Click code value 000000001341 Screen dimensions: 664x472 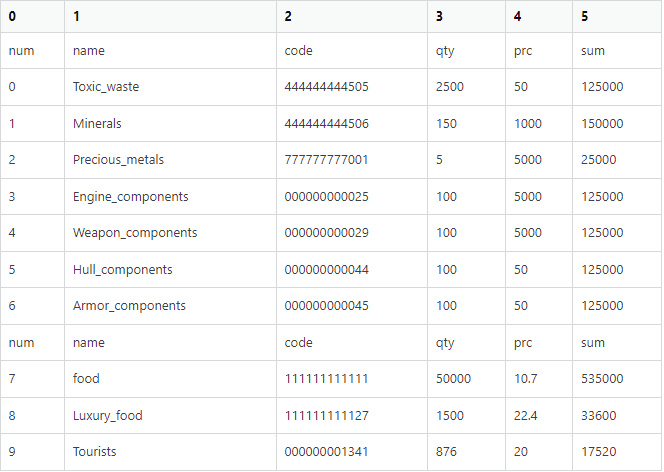click(x=326, y=452)
